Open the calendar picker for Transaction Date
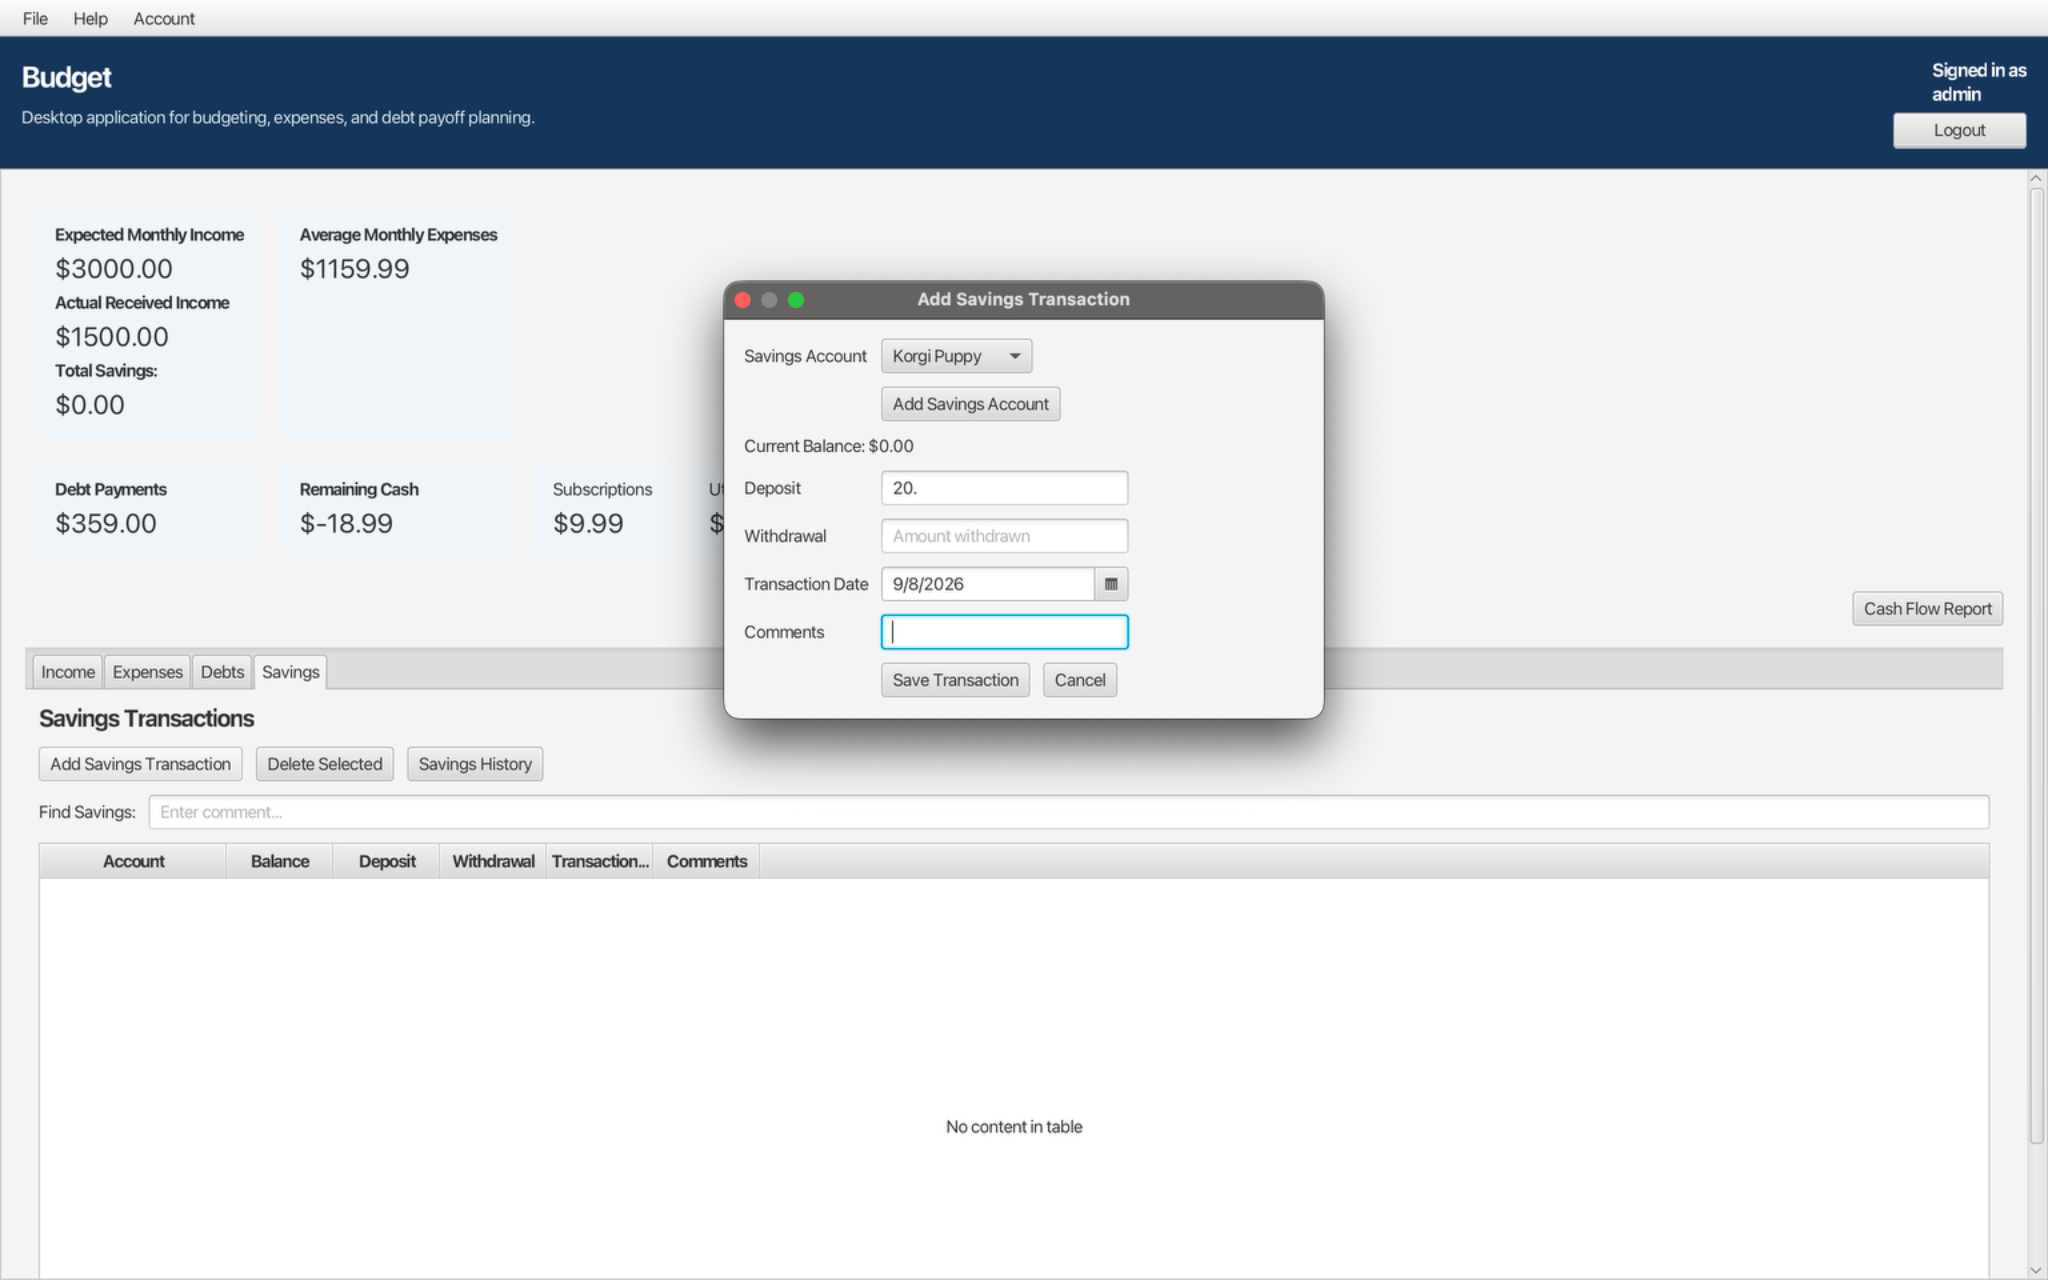 (1110, 584)
